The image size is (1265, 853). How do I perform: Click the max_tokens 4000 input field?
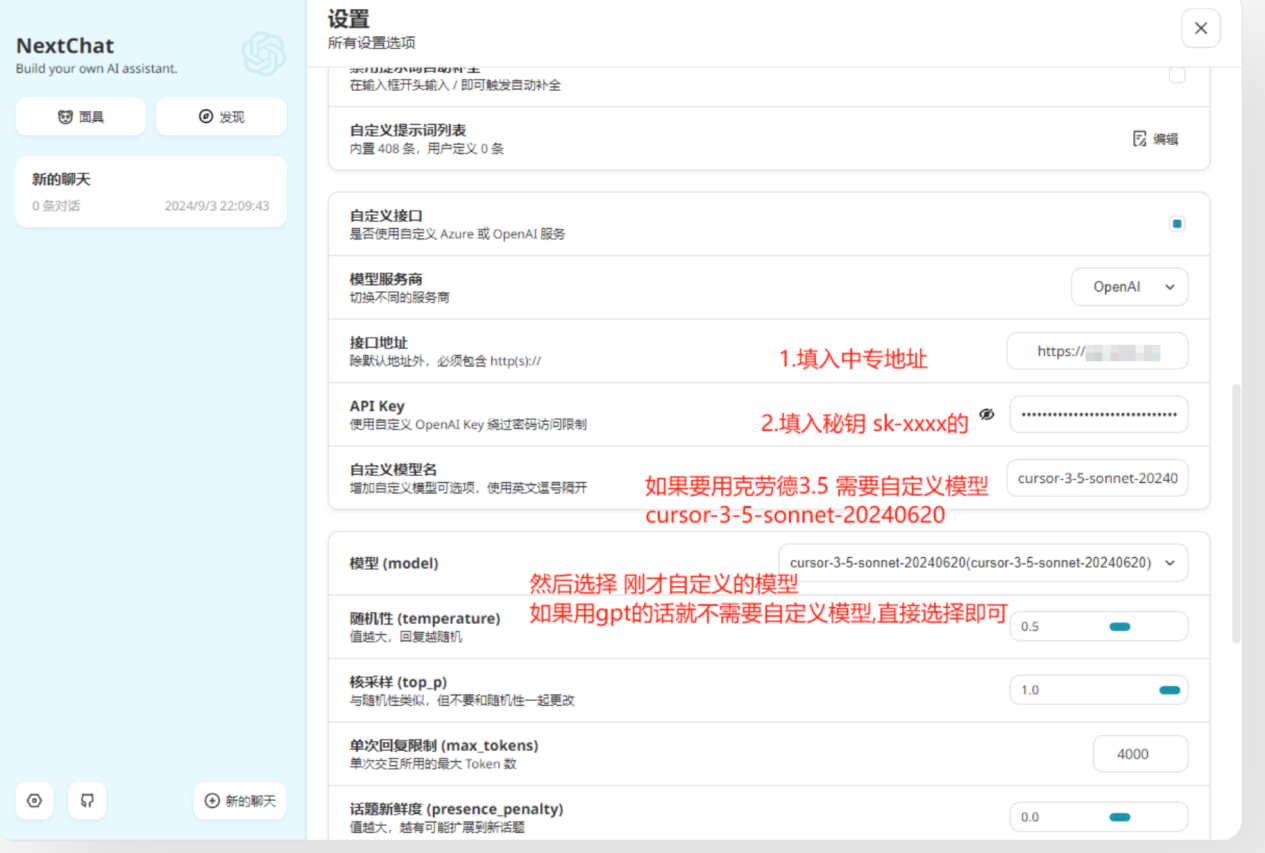pyautogui.click(x=1141, y=754)
